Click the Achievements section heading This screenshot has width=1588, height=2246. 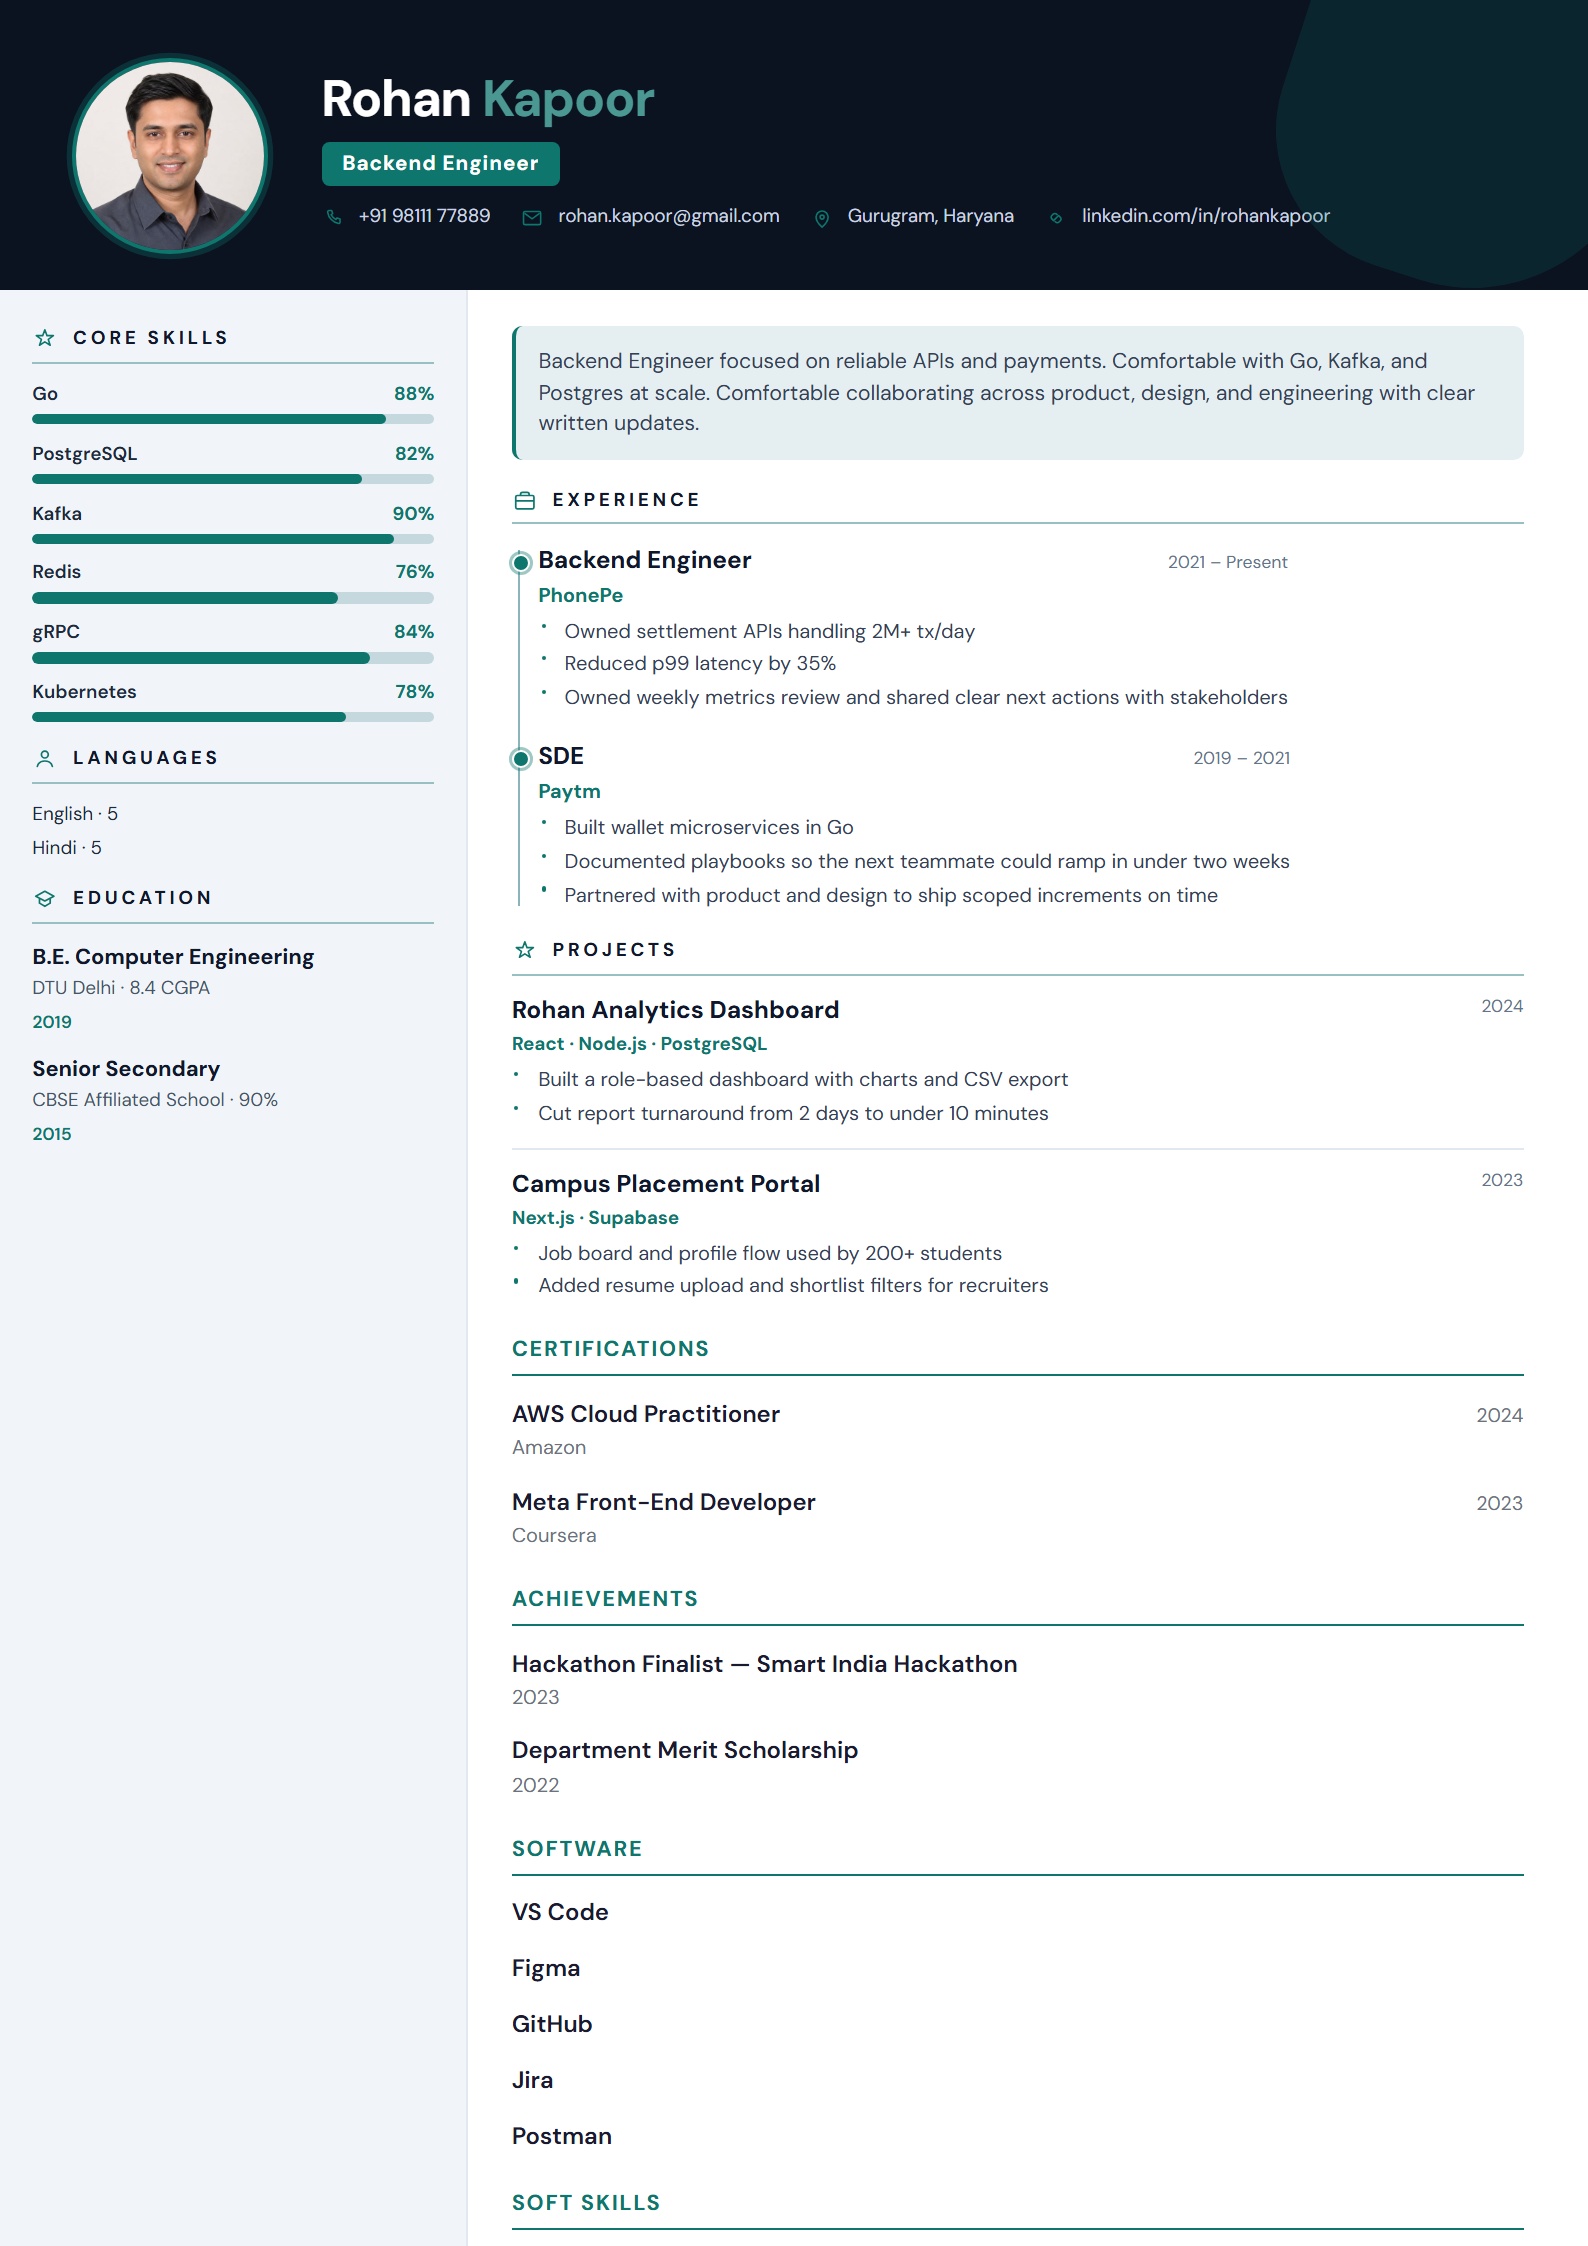tap(605, 1599)
